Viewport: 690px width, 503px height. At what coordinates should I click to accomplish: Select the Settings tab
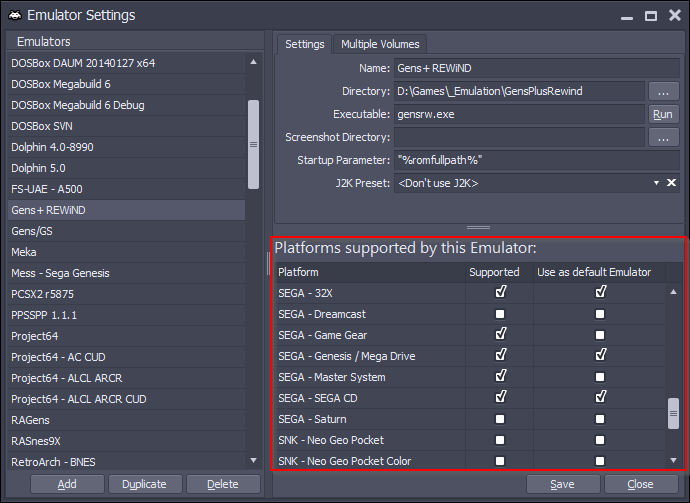pos(305,44)
